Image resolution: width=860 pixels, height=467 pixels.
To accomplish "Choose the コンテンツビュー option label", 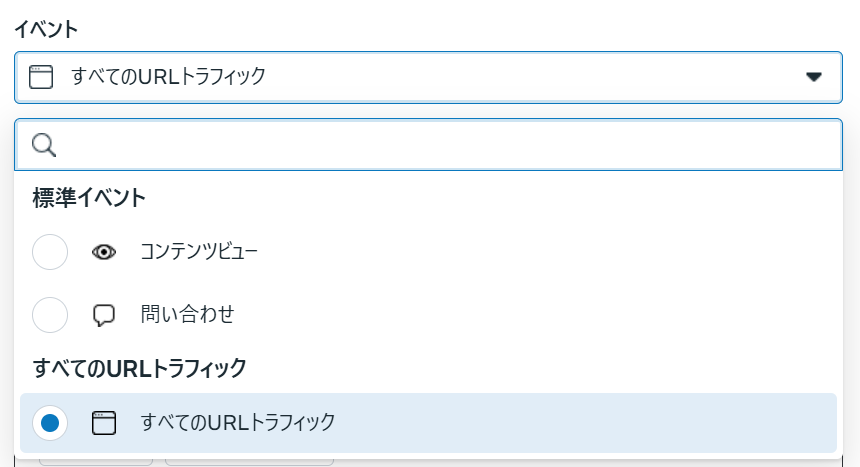I will click(x=199, y=252).
